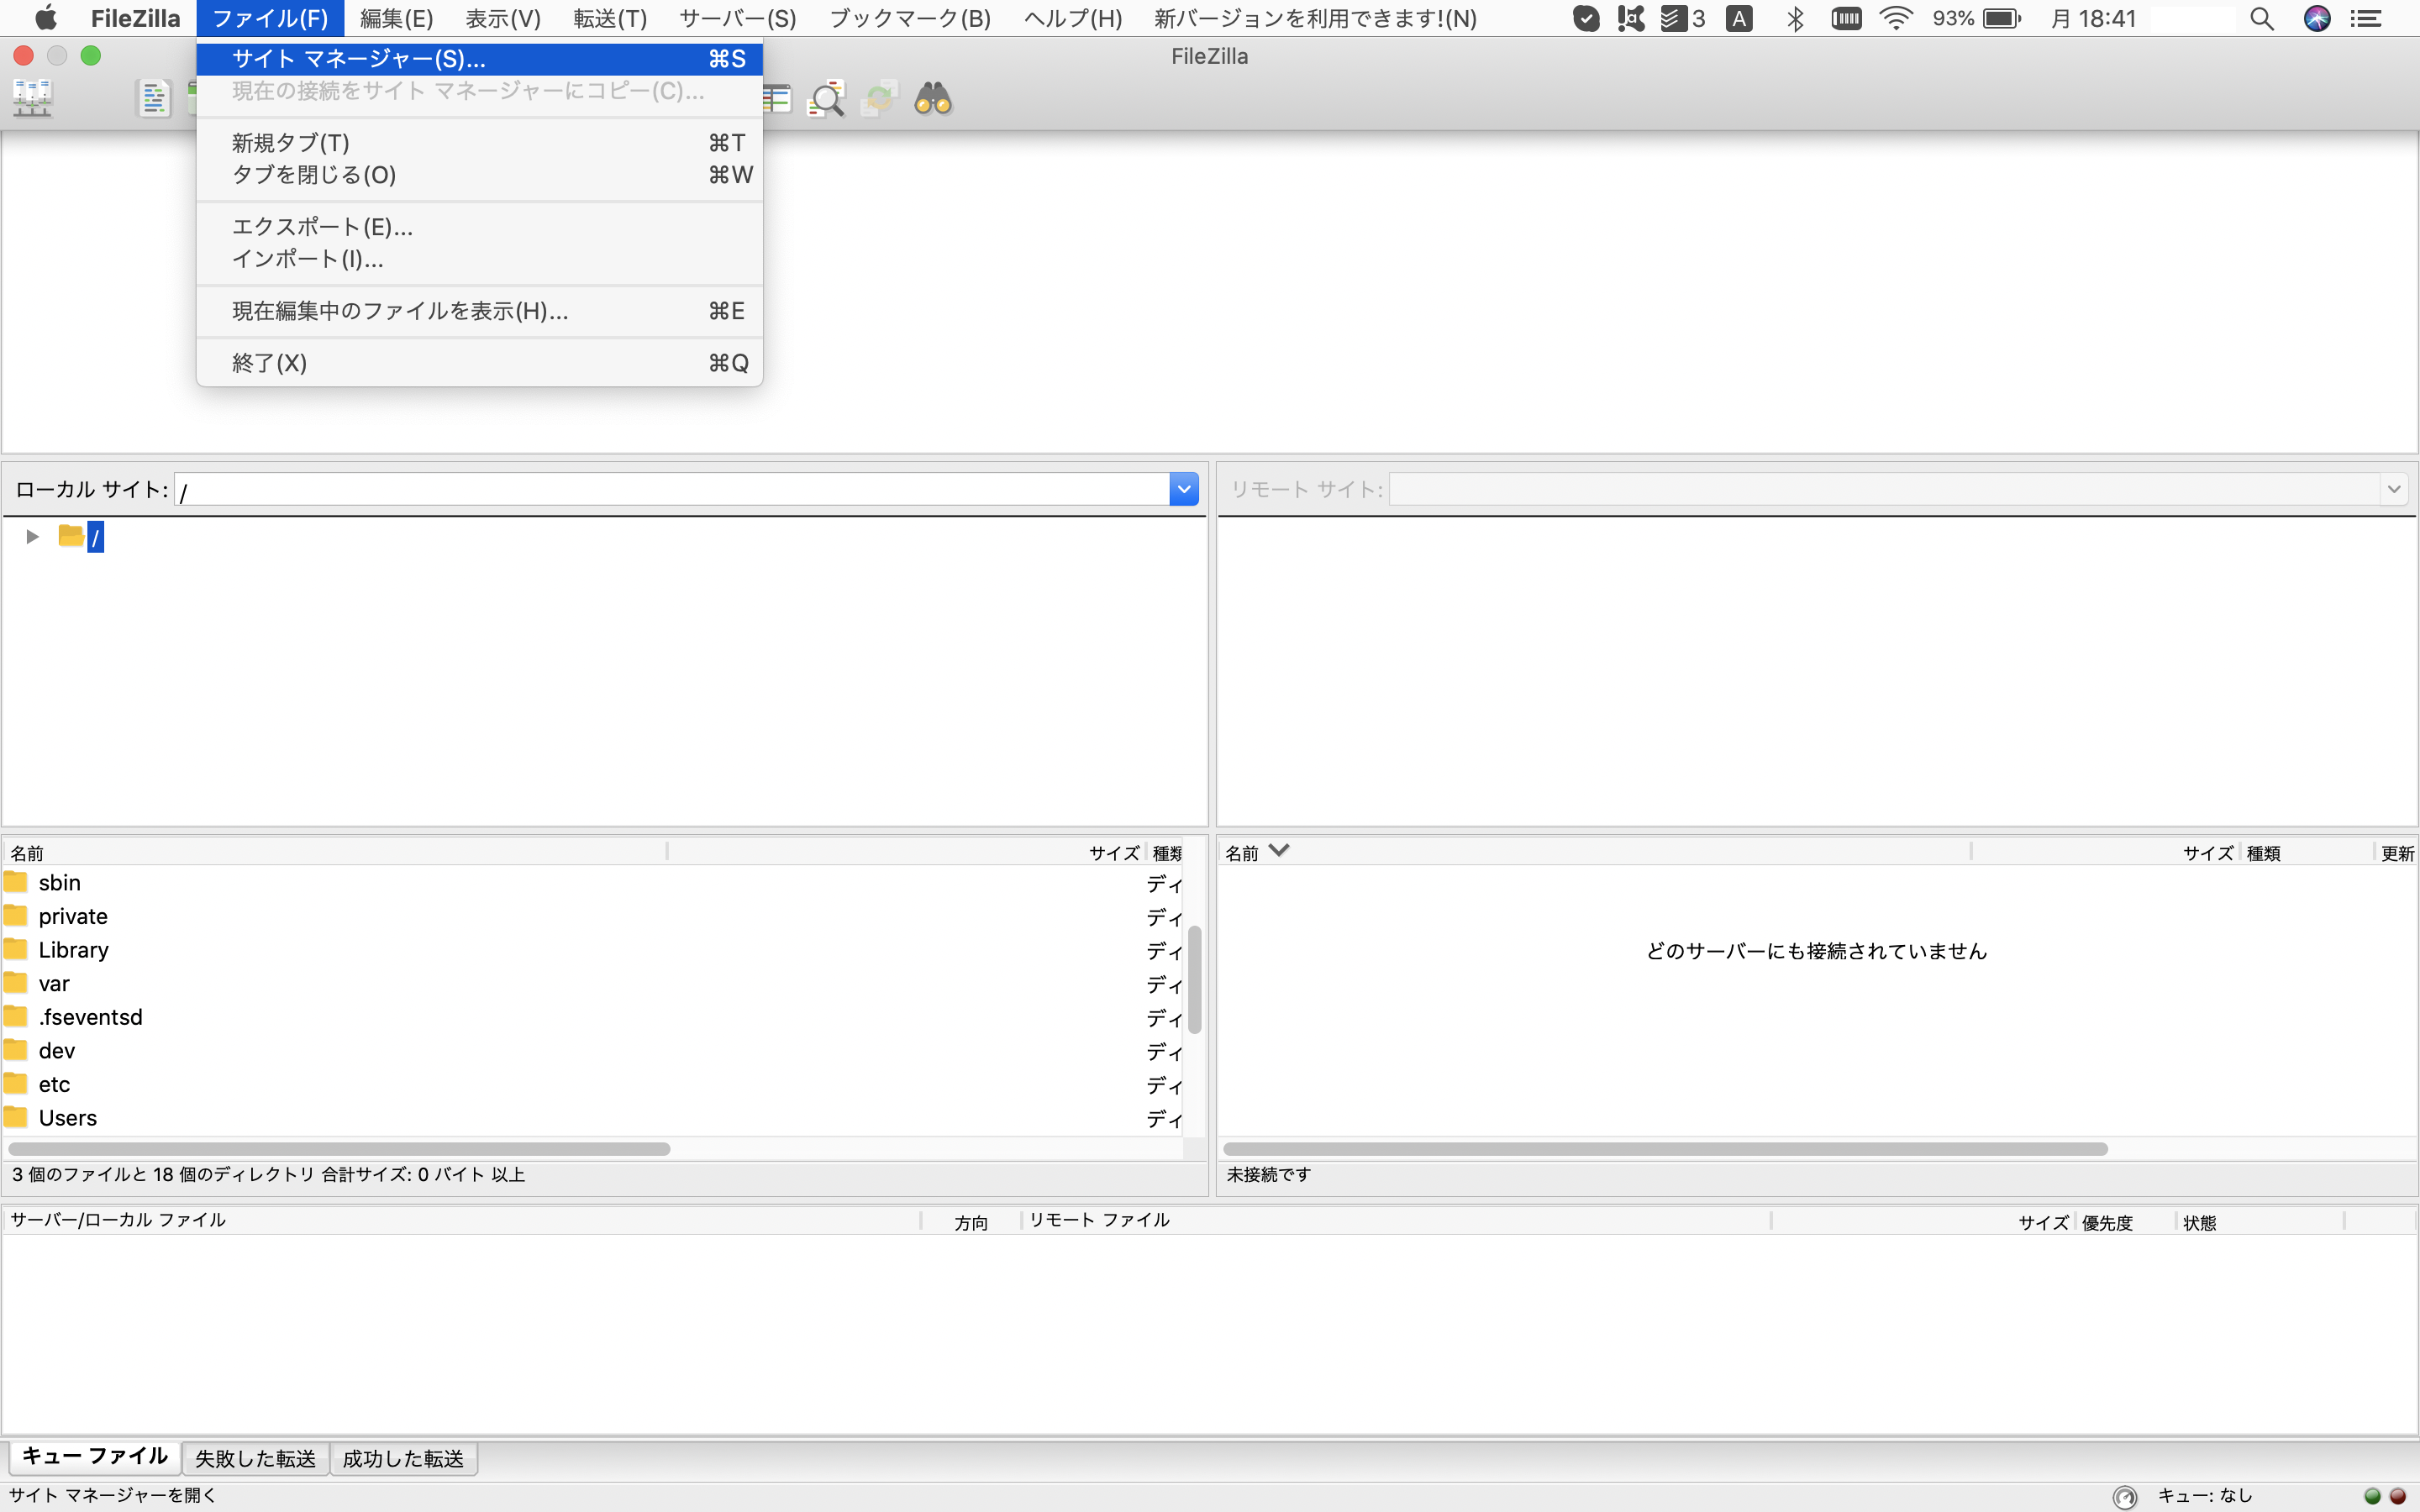Sort the remote list by 名前 column header
This screenshot has height=1512, width=2420.
1242,853
